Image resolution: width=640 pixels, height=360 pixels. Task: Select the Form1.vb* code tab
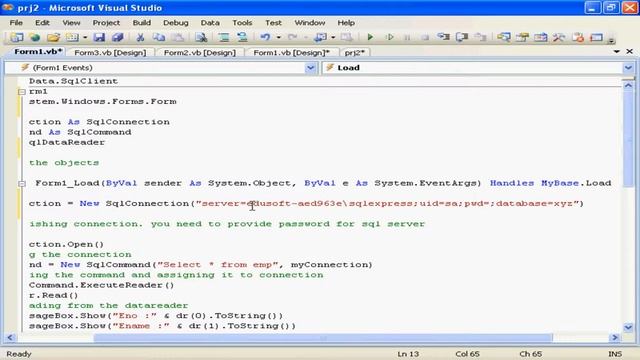(38, 52)
